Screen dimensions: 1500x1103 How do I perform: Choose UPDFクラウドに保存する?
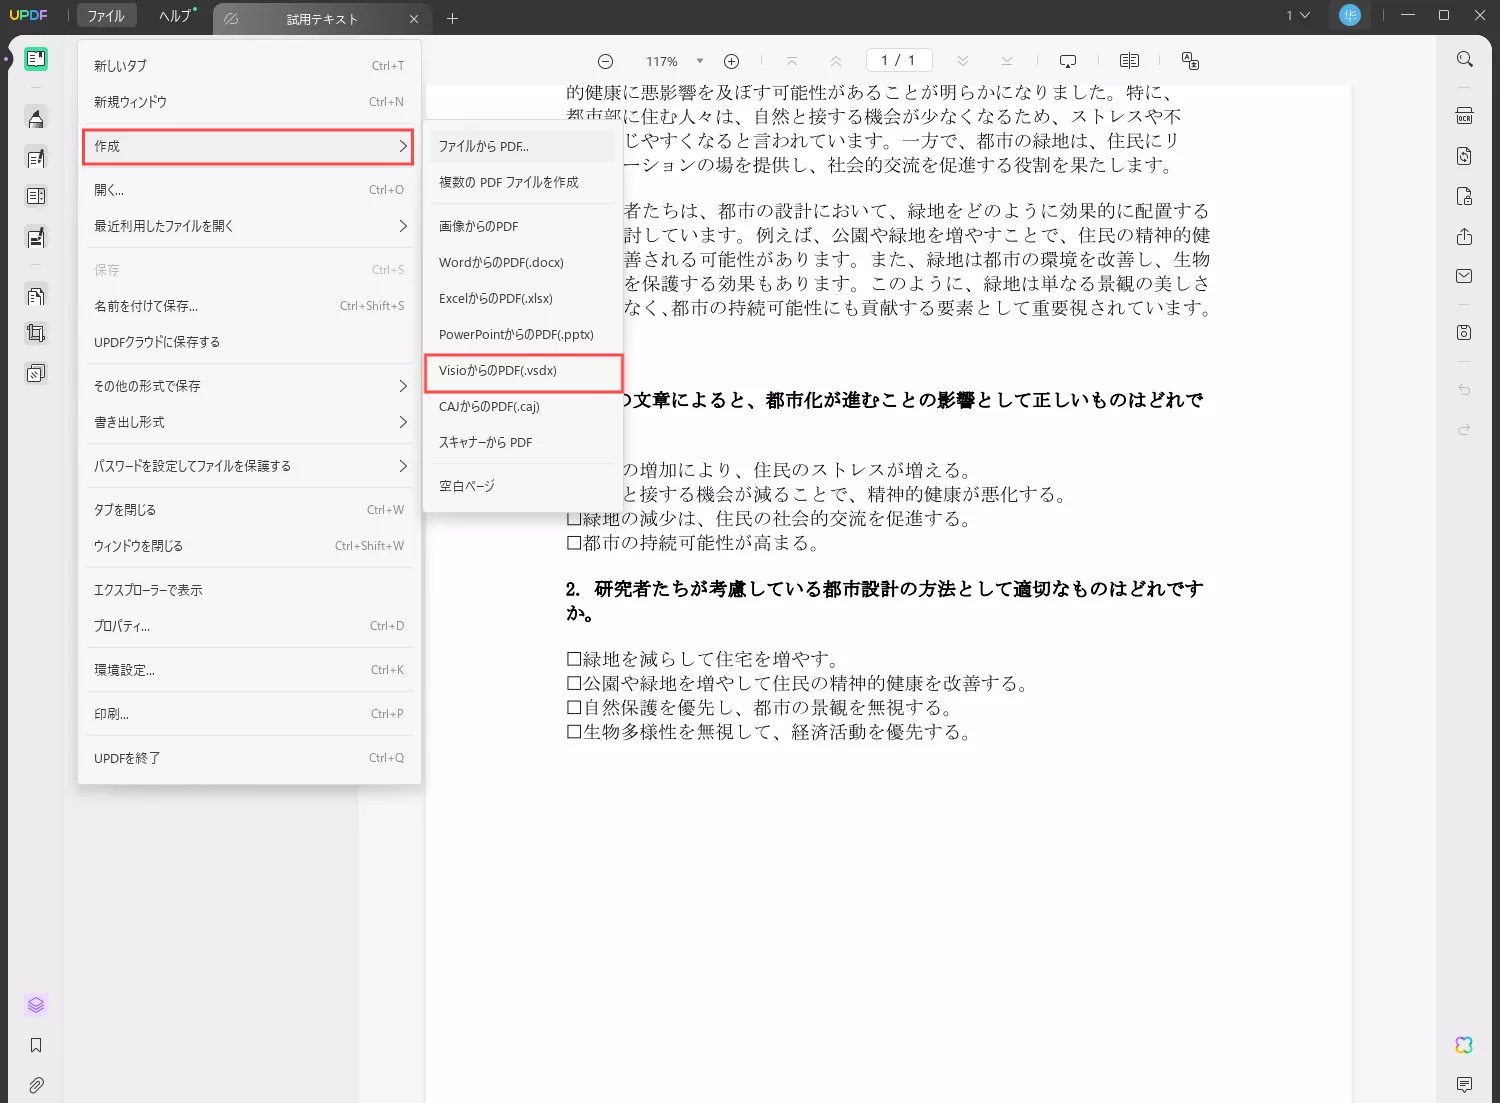tap(250, 342)
